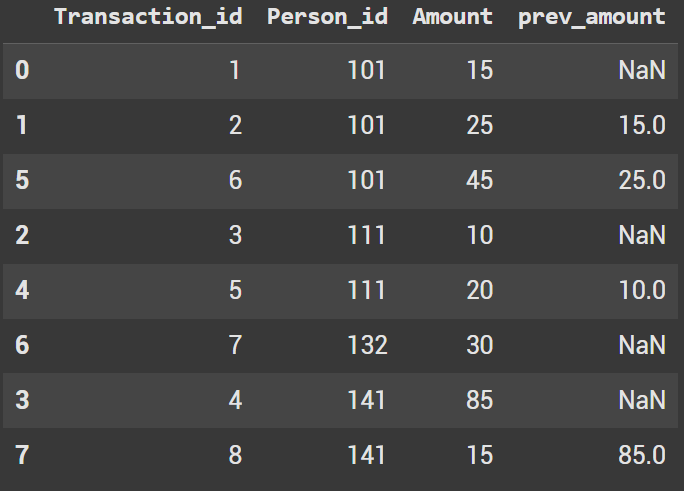
Task: Click the prev_amount cell showing 15.0
Action: tap(641, 126)
